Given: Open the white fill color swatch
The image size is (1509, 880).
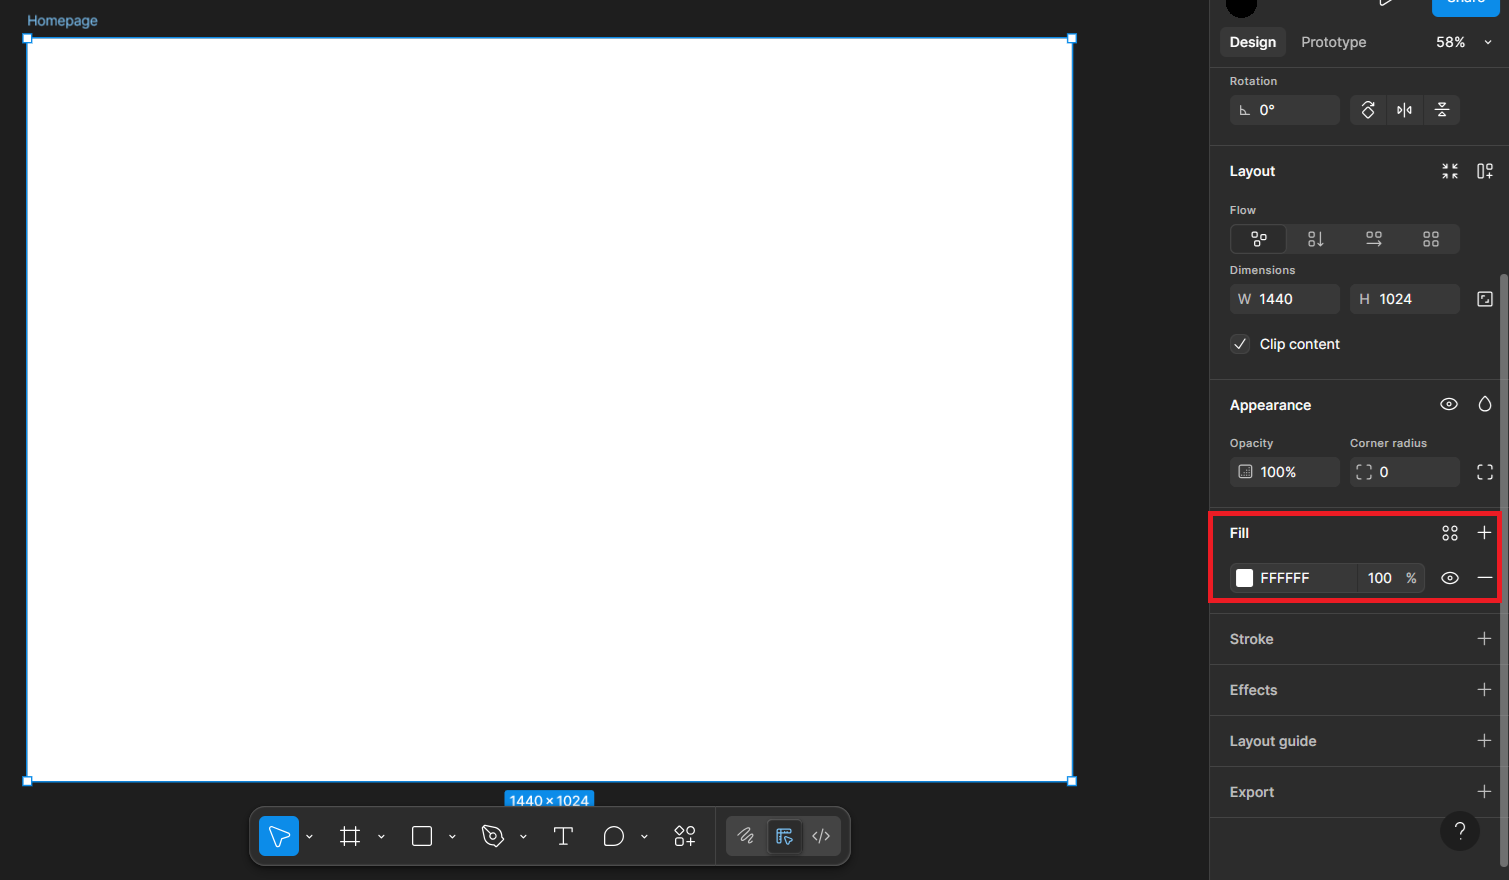Looking at the screenshot, I should 1244,578.
